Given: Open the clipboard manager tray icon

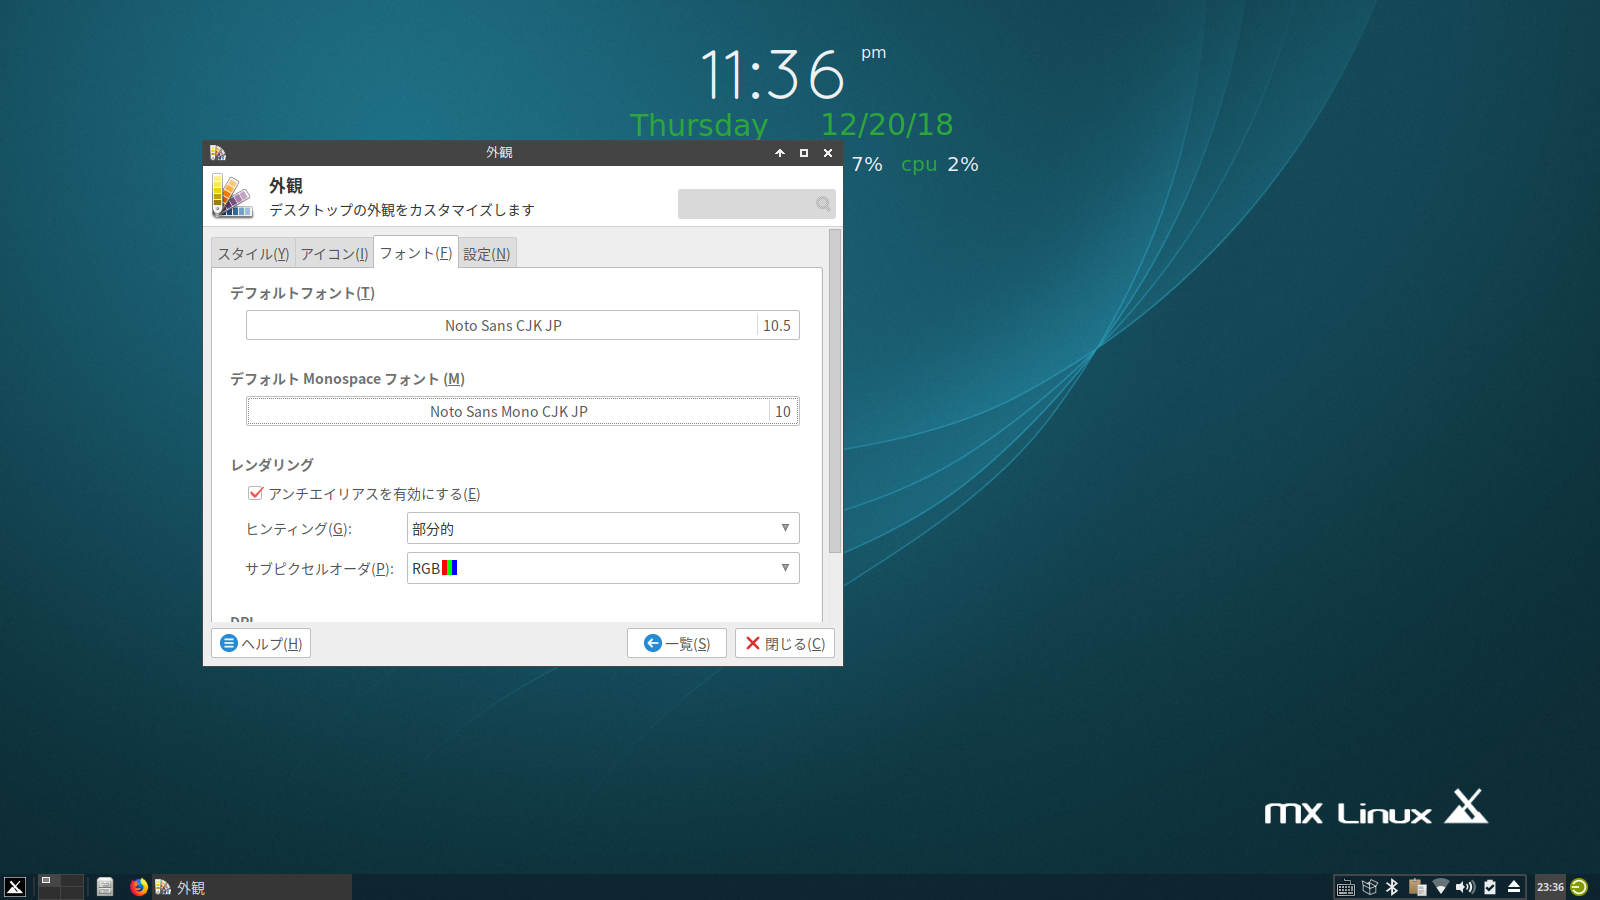Looking at the screenshot, I should click(1417, 887).
